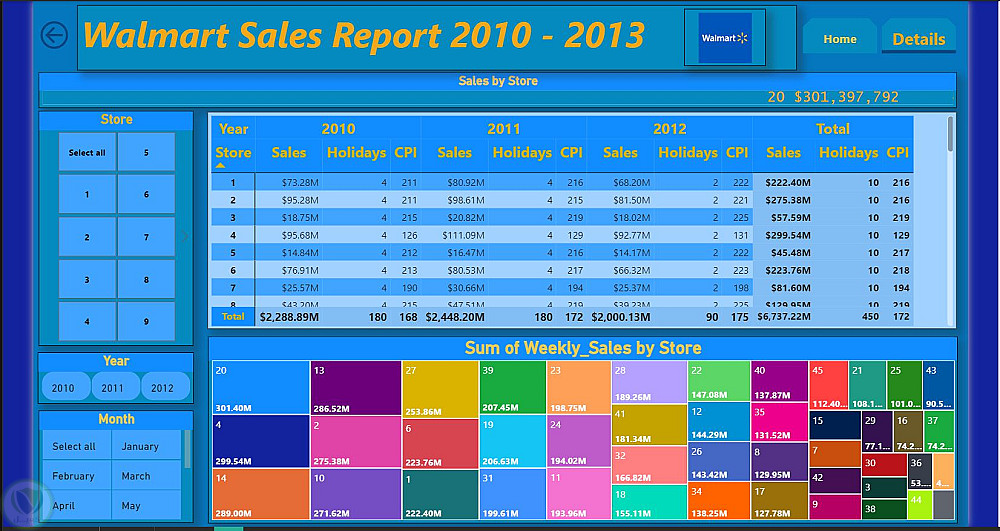Click store 45 red treemap tile
This screenshot has width=1000, height=531.
[x=828, y=385]
